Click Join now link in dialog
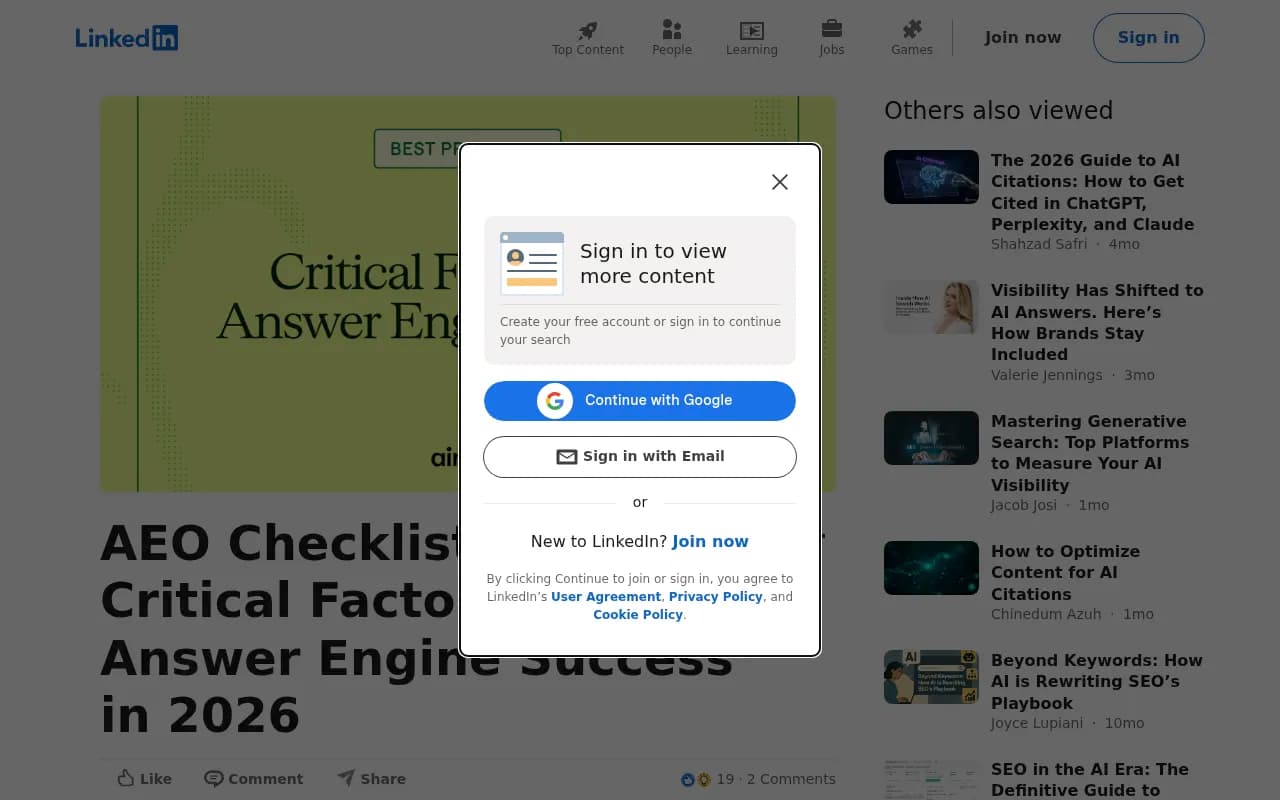The height and width of the screenshot is (800, 1280). (710, 541)
